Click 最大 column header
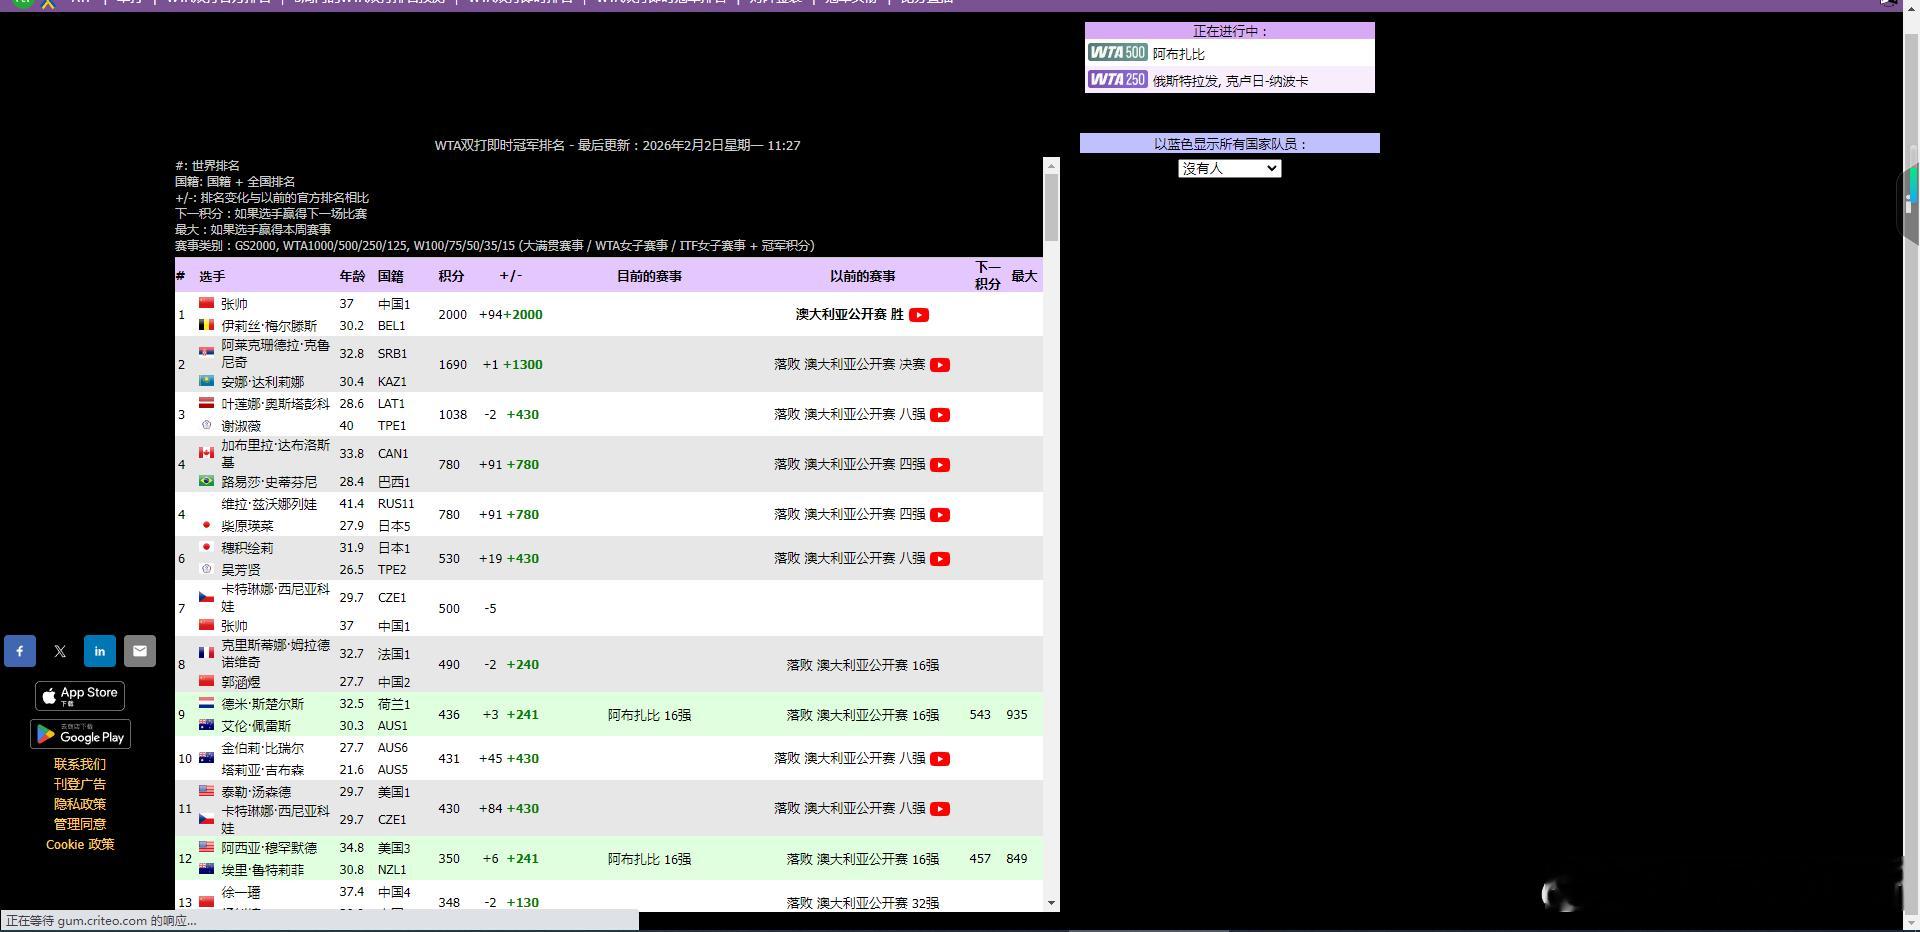The height and width of the screenshot is (932, 1920). click(1024, 276)
